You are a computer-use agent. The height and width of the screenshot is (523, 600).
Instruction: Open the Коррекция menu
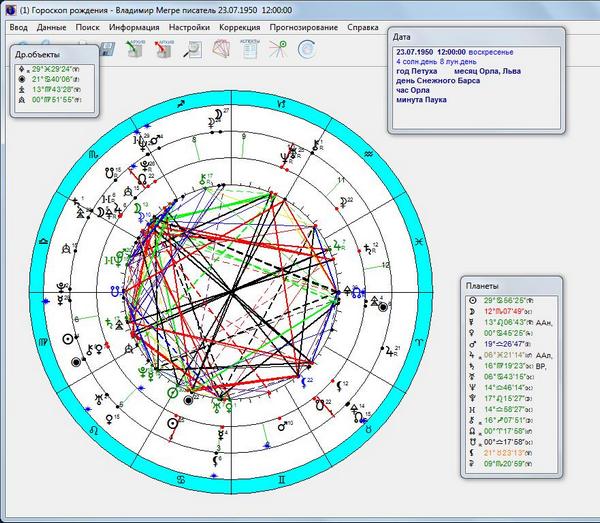[x=240, y=28]
